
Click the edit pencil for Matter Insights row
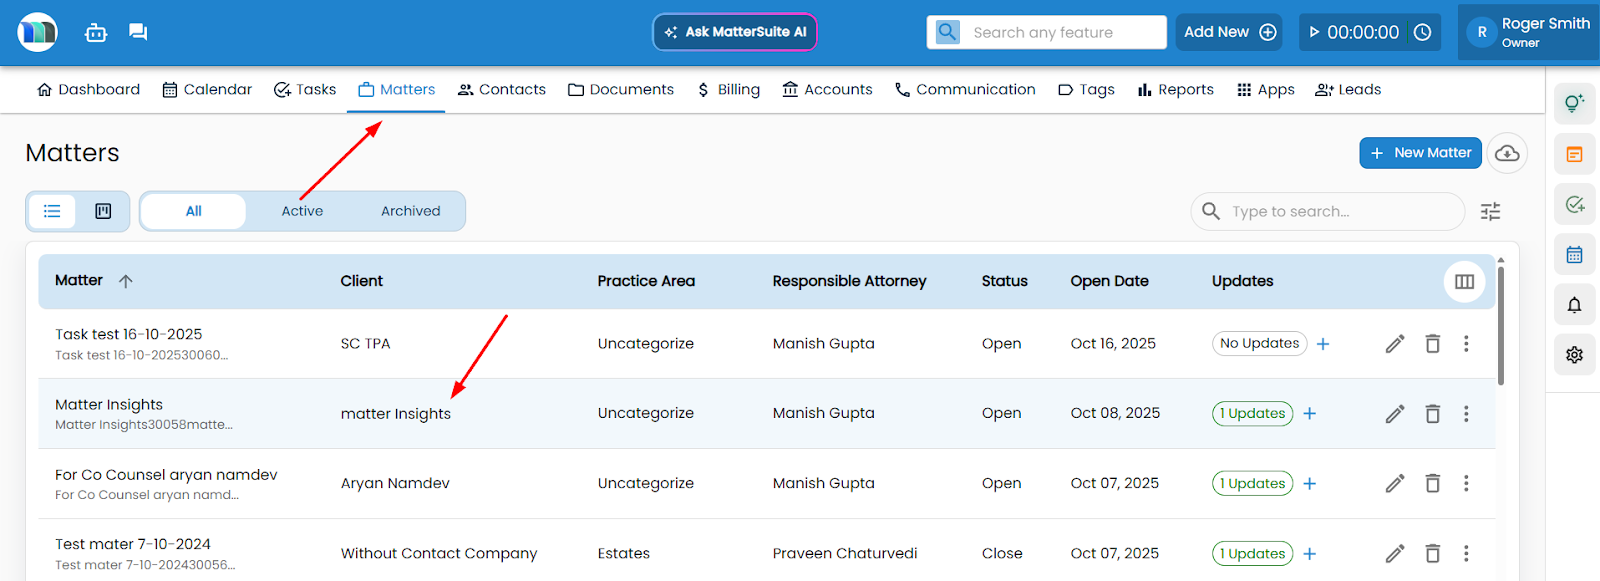click(x=1395, y=414)
